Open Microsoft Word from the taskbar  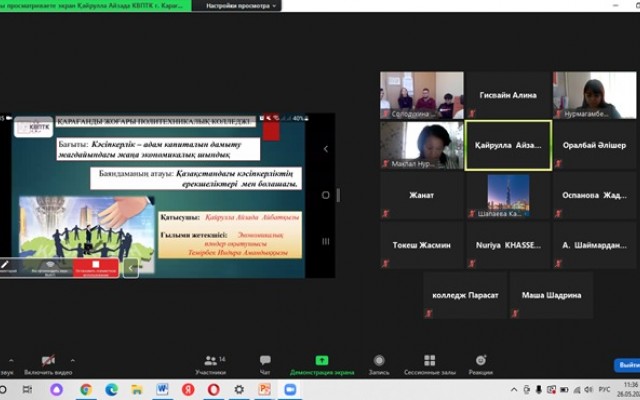tap(163, 389)
